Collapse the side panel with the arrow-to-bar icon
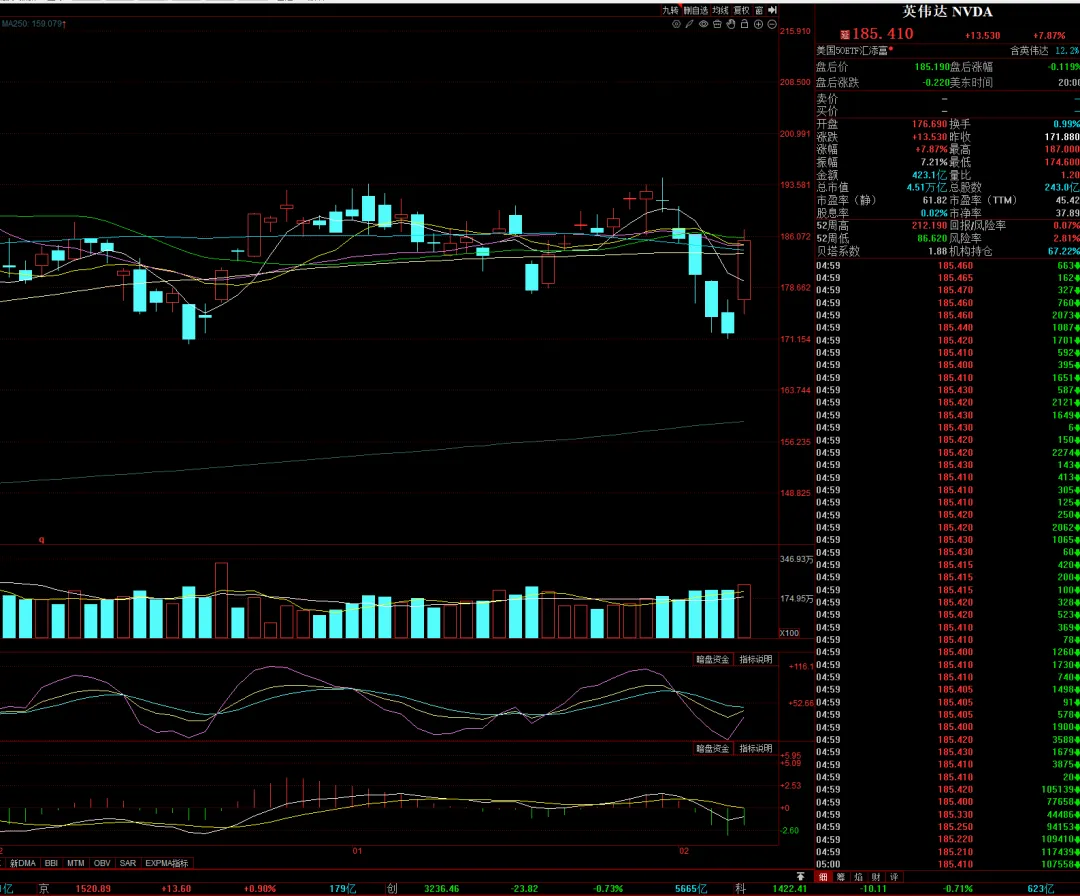 (x=773, y=10)
